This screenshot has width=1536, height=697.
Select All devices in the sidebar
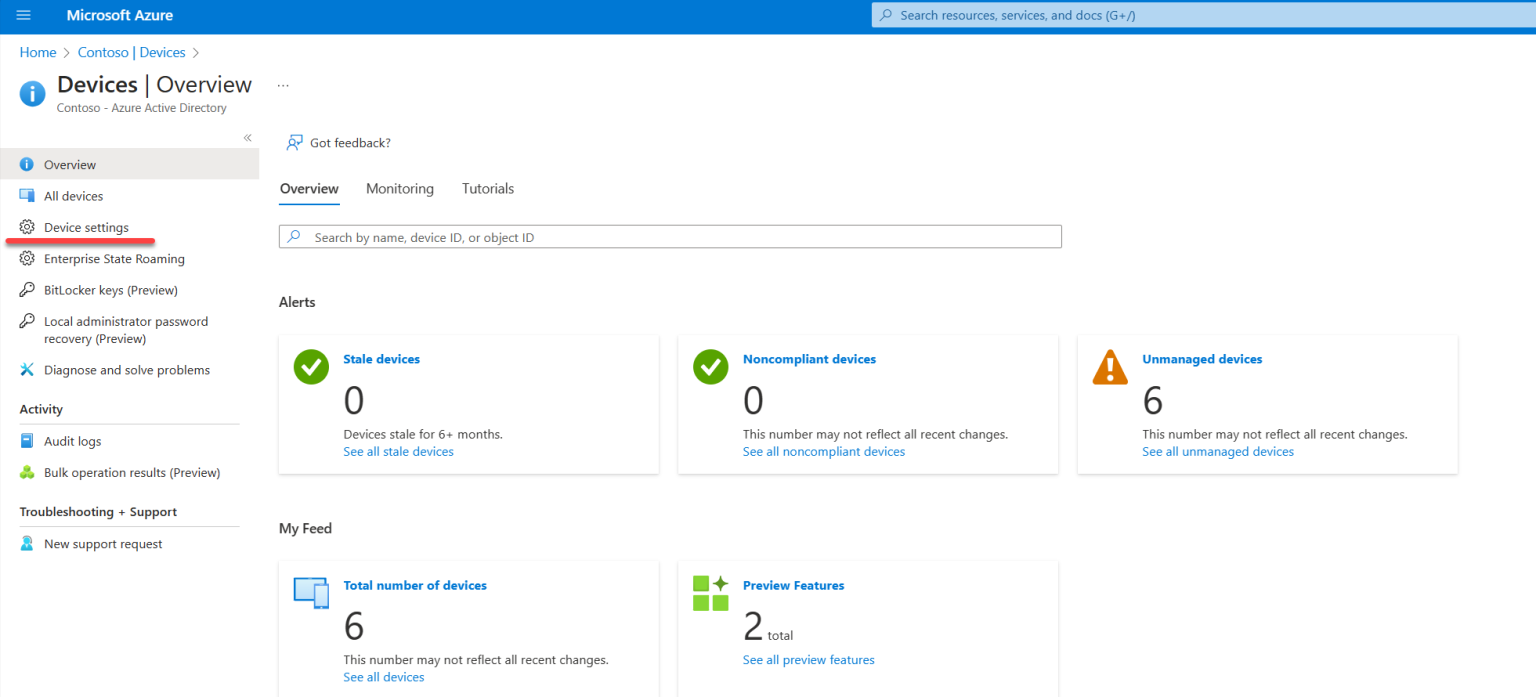[73, 195]
